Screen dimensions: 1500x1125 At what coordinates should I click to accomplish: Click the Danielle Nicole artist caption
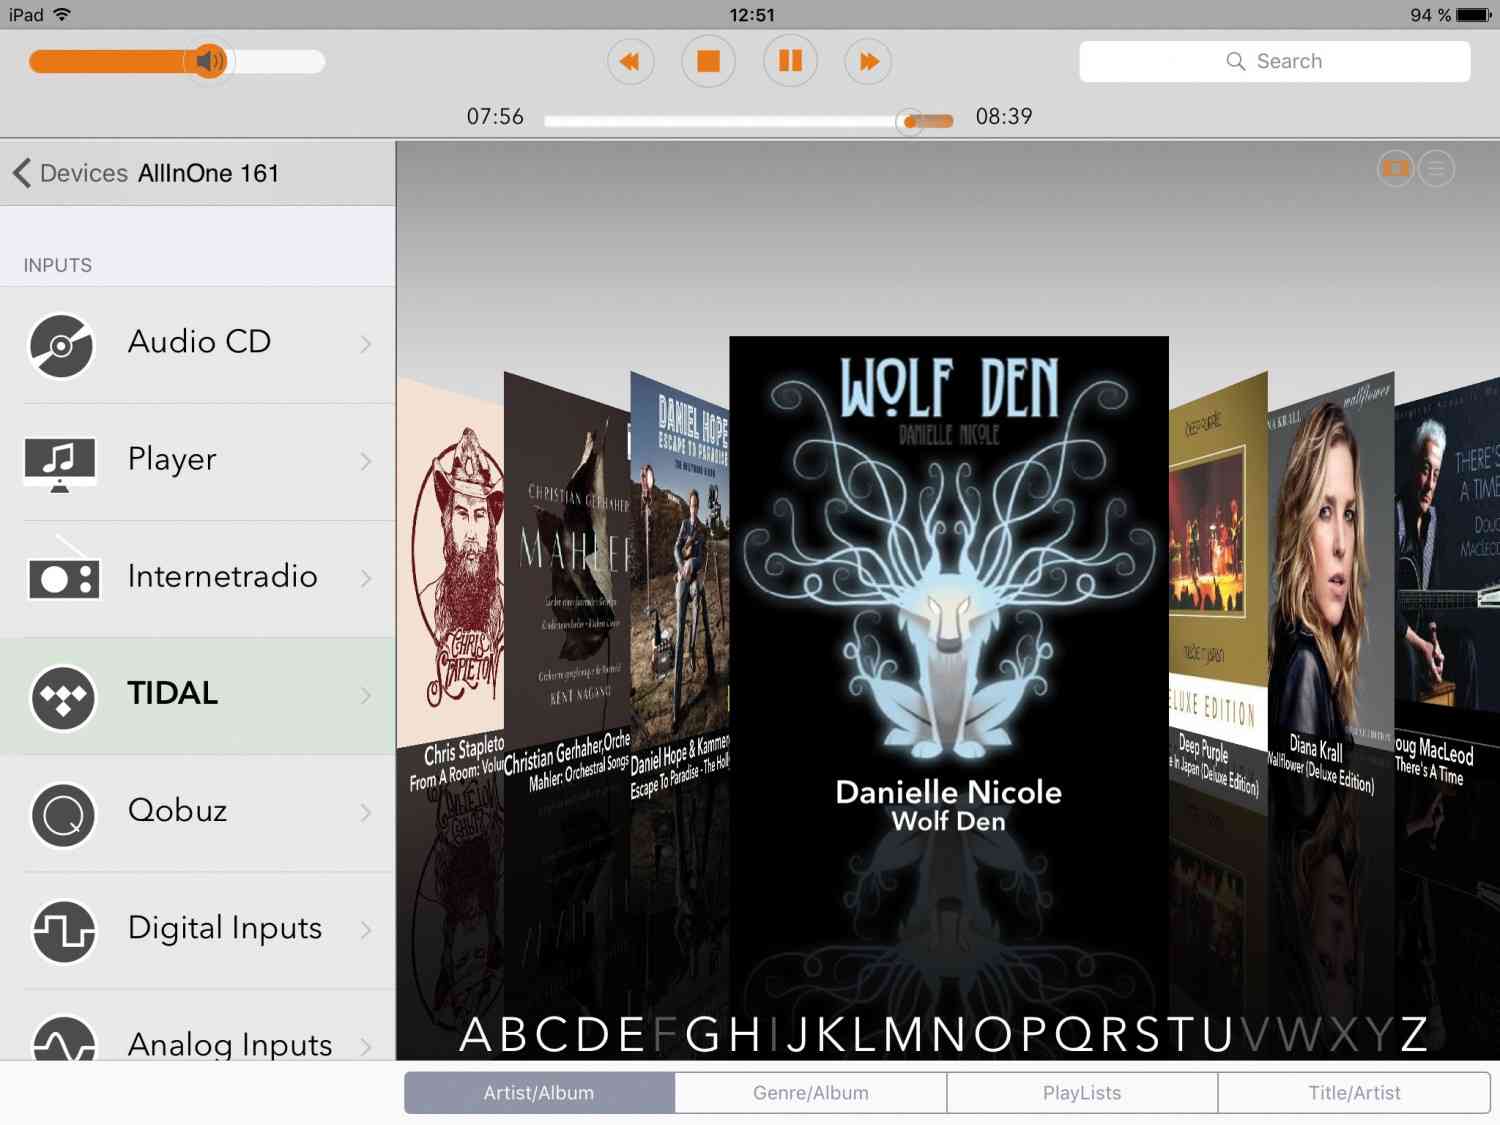[x=949, y=792]
